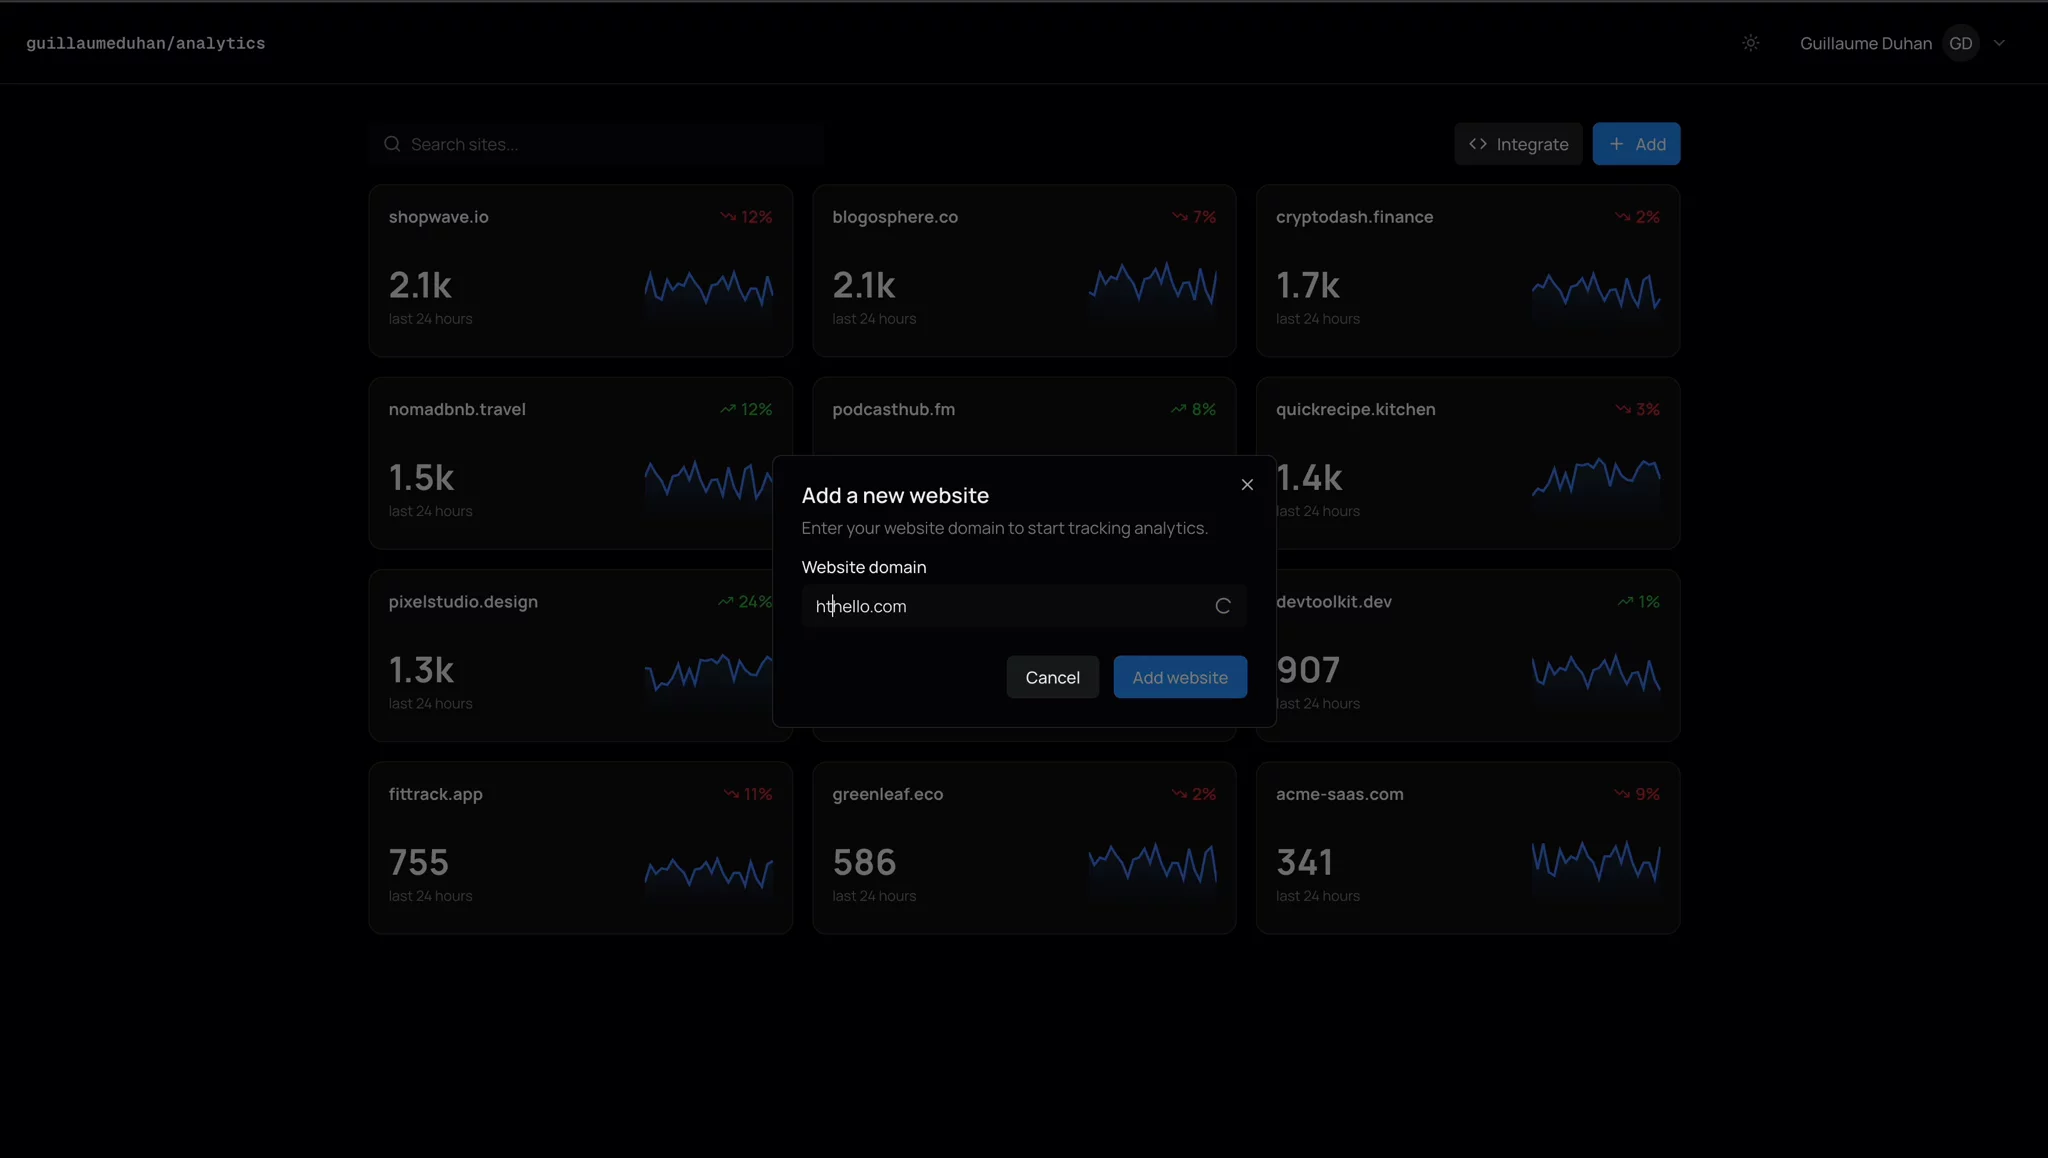
Task: Click the devtoolkit.dev 1% up trend icon
Action: pos(1626,602)
